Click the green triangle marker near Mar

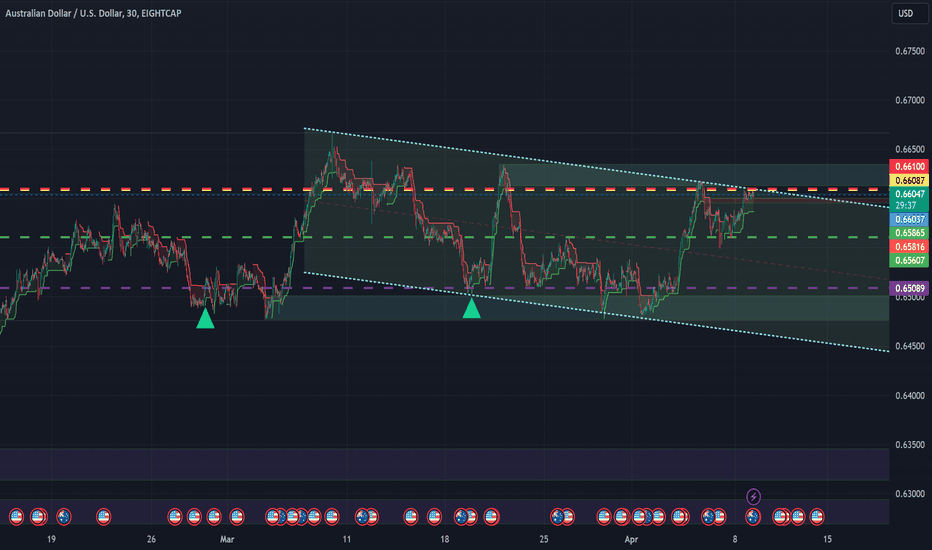(205, 318)
